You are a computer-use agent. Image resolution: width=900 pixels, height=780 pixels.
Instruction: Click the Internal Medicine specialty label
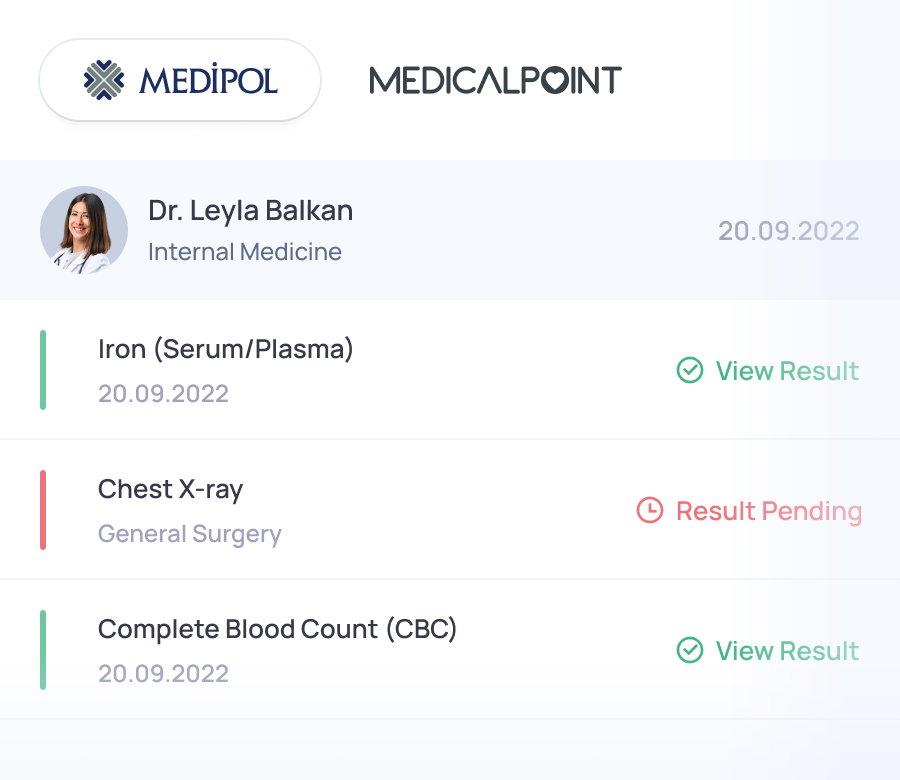(x=245, y=252)
